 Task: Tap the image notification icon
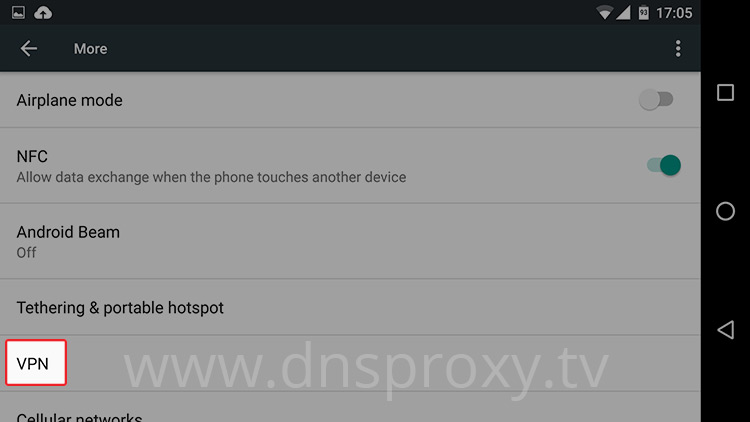18,12
